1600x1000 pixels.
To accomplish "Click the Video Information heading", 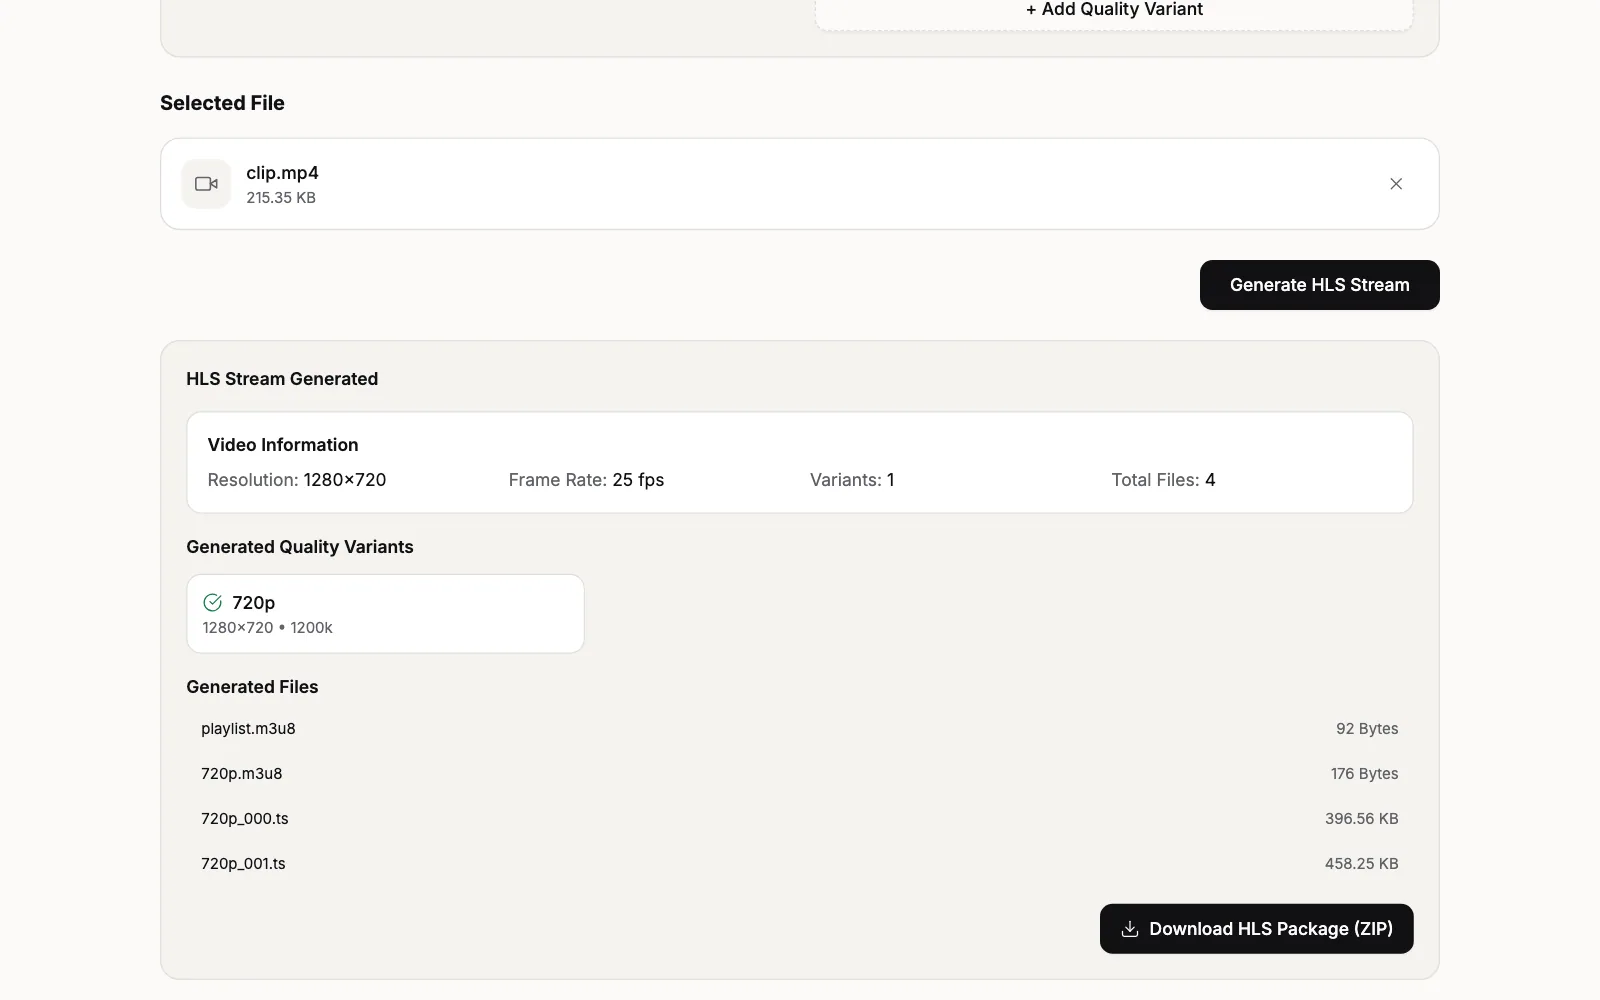I will coord(283,445).
